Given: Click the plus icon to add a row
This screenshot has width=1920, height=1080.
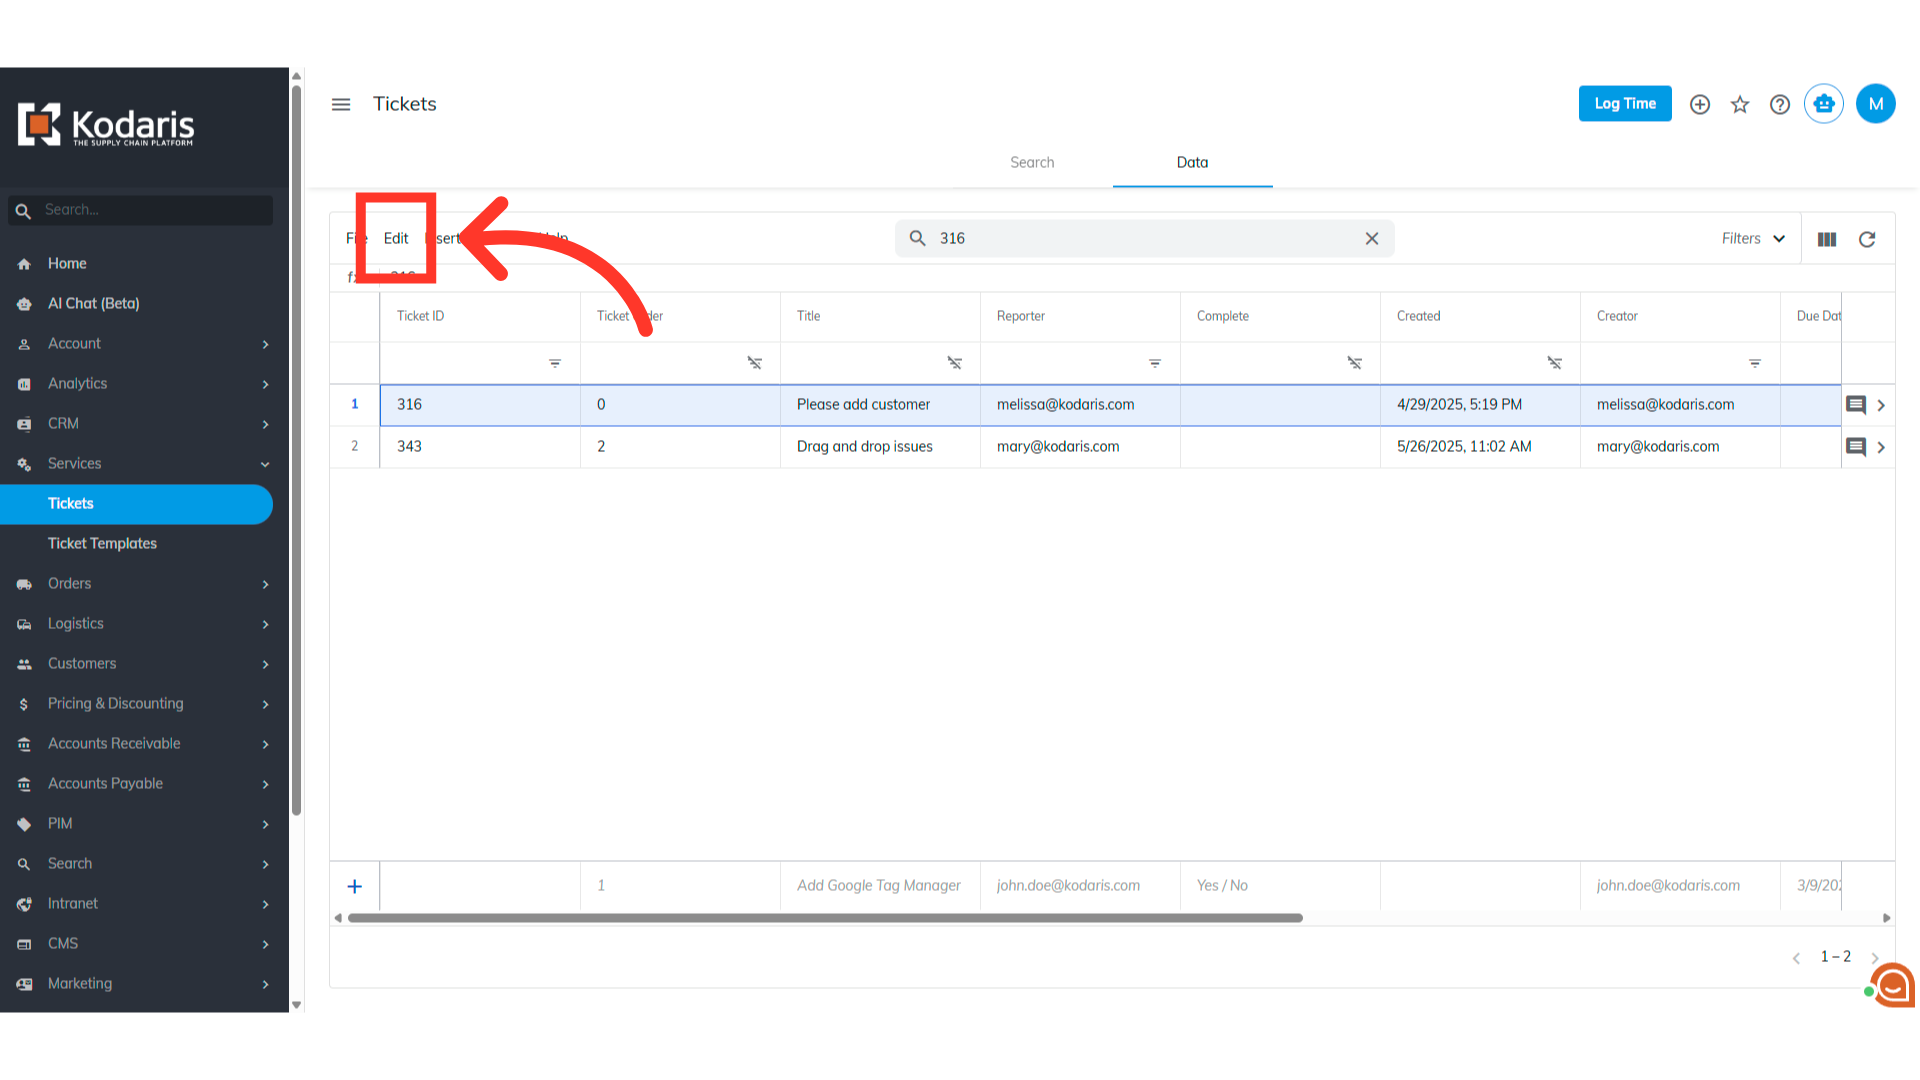Looking at the screenshot, I should [354, 886].
